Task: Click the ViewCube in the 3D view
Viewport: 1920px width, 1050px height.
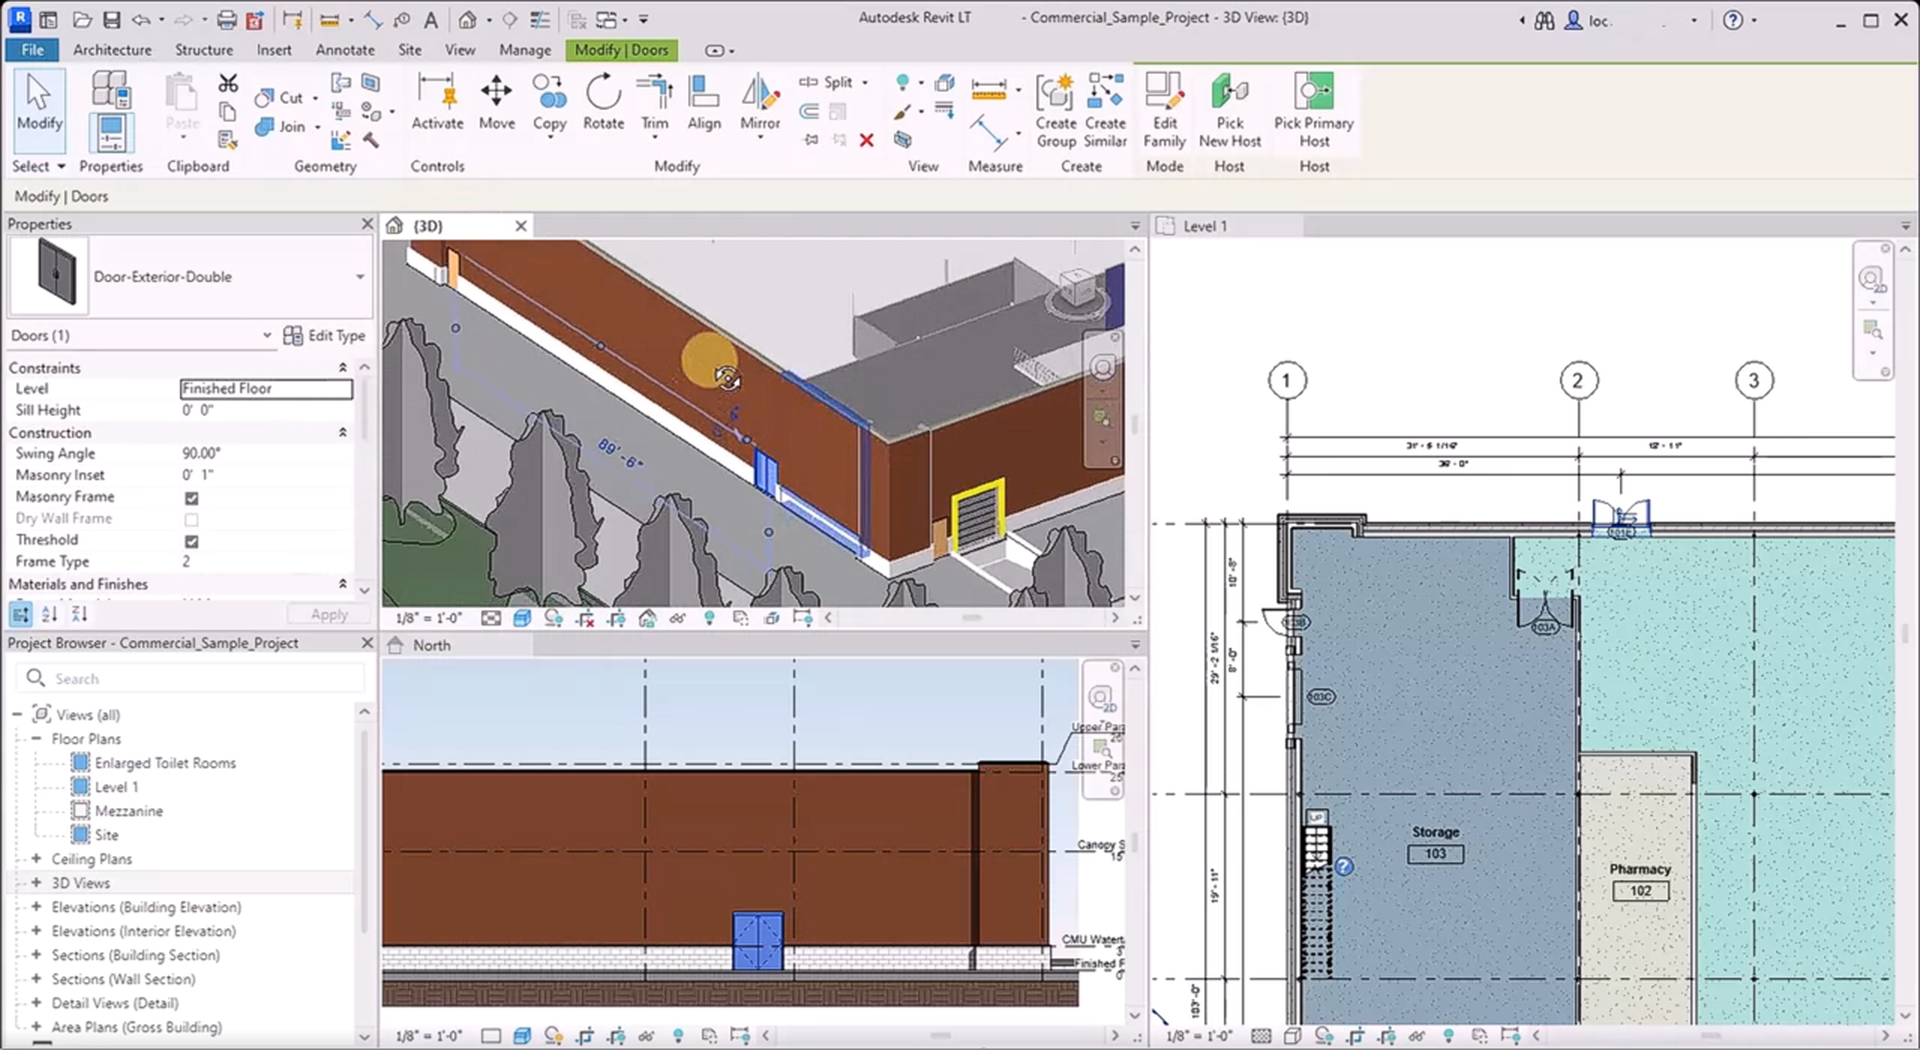Action: (1079, 290)
